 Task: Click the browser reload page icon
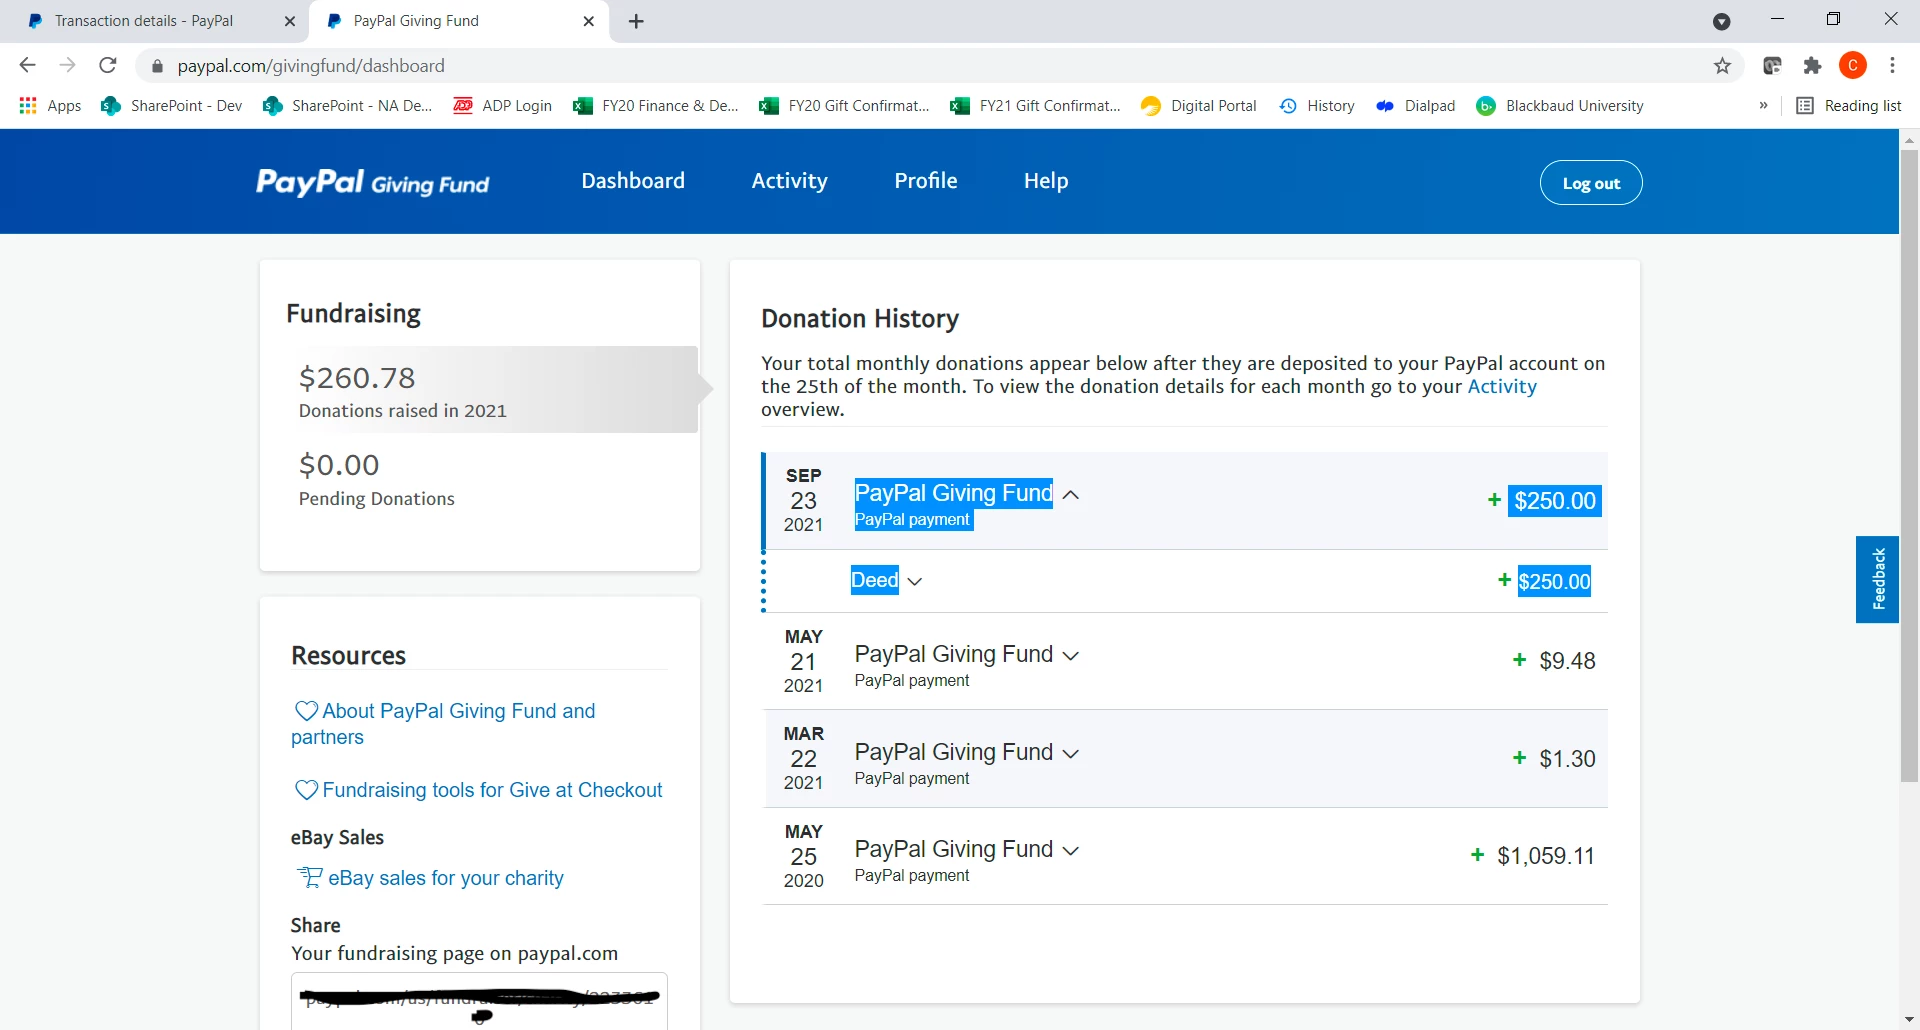pyautogui.click(x=108, y=66)
